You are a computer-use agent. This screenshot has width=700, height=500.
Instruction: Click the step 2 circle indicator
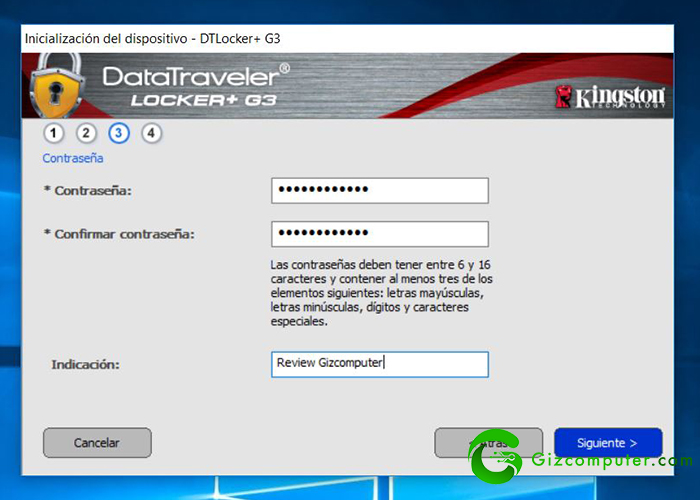point(86,133)
